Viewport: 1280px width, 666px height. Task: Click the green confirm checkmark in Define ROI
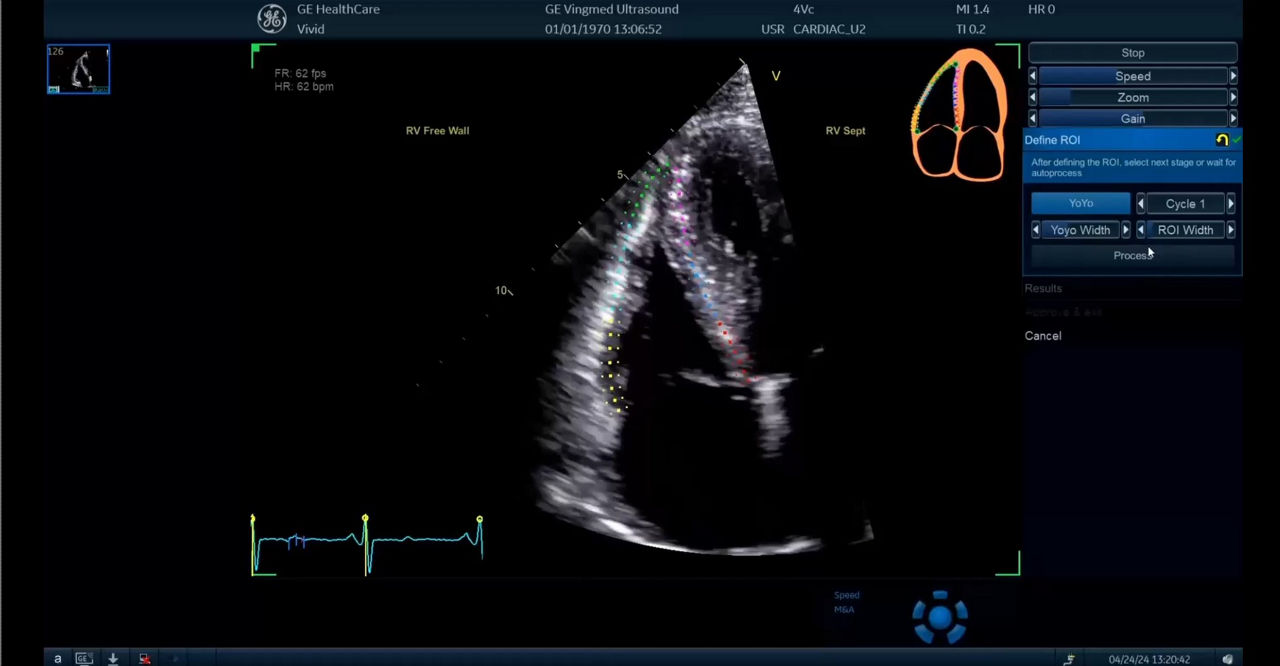(x=1236, y=140)
